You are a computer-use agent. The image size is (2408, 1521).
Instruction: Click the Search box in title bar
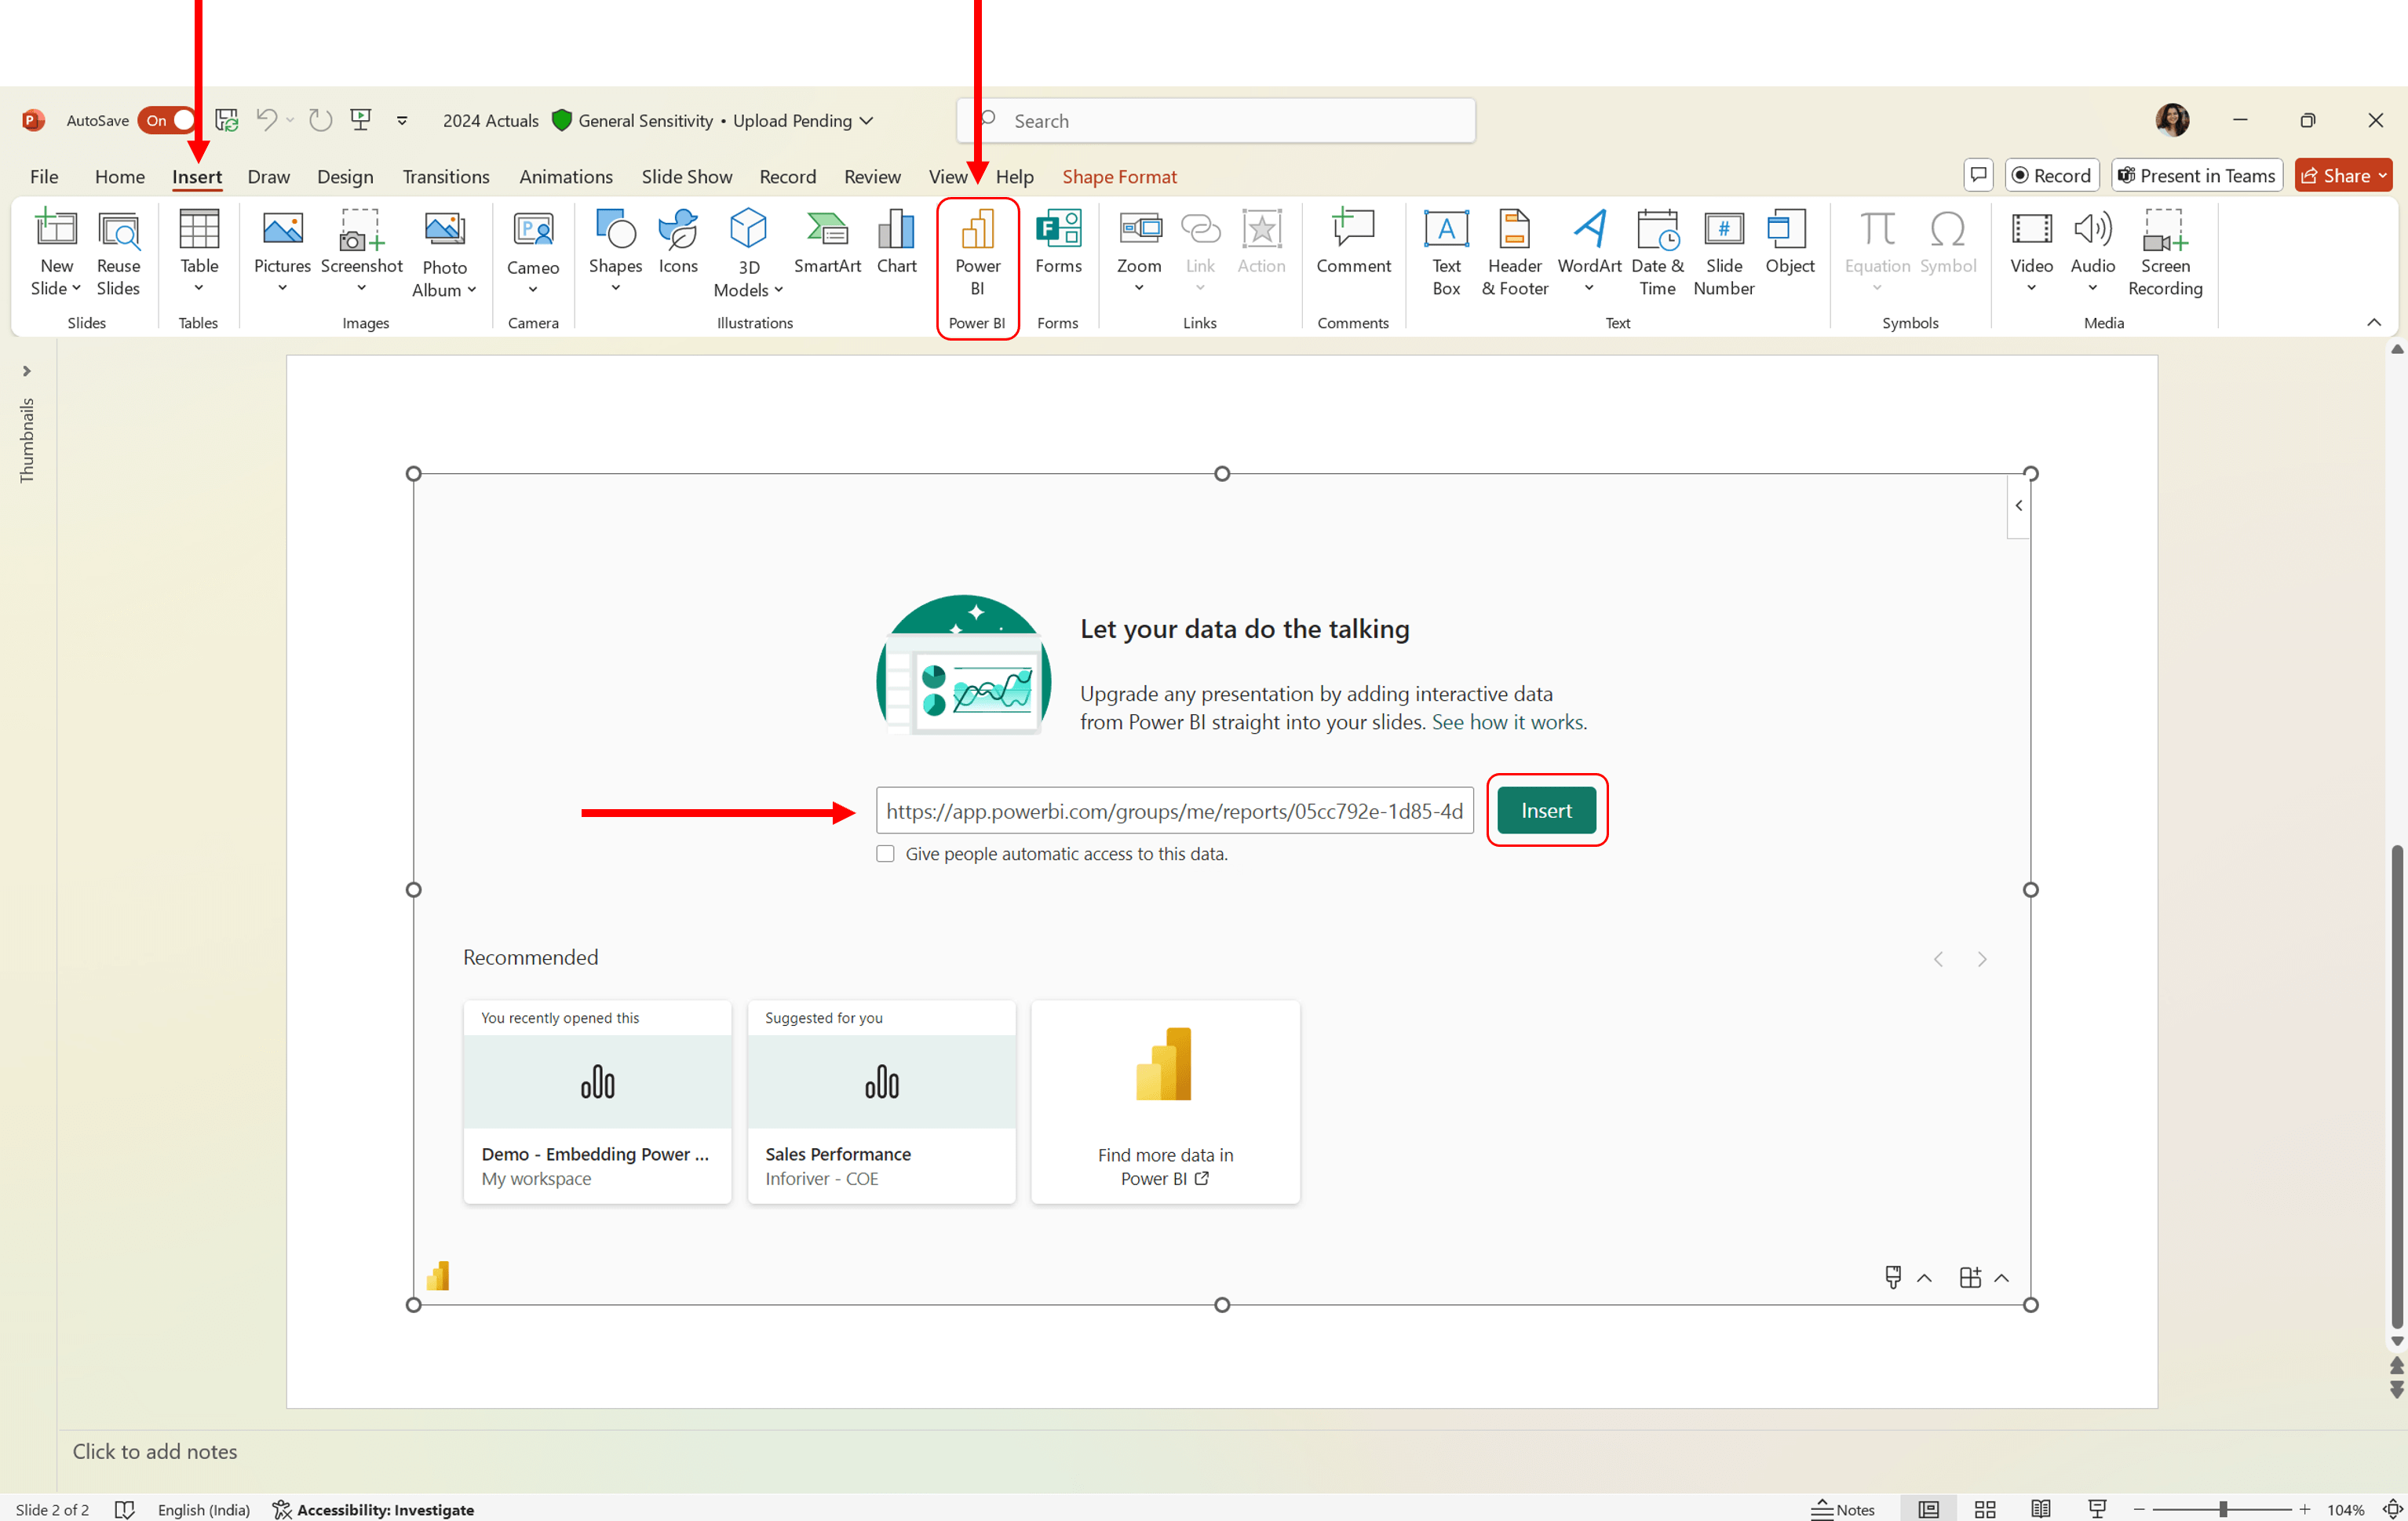[1215, 120]
